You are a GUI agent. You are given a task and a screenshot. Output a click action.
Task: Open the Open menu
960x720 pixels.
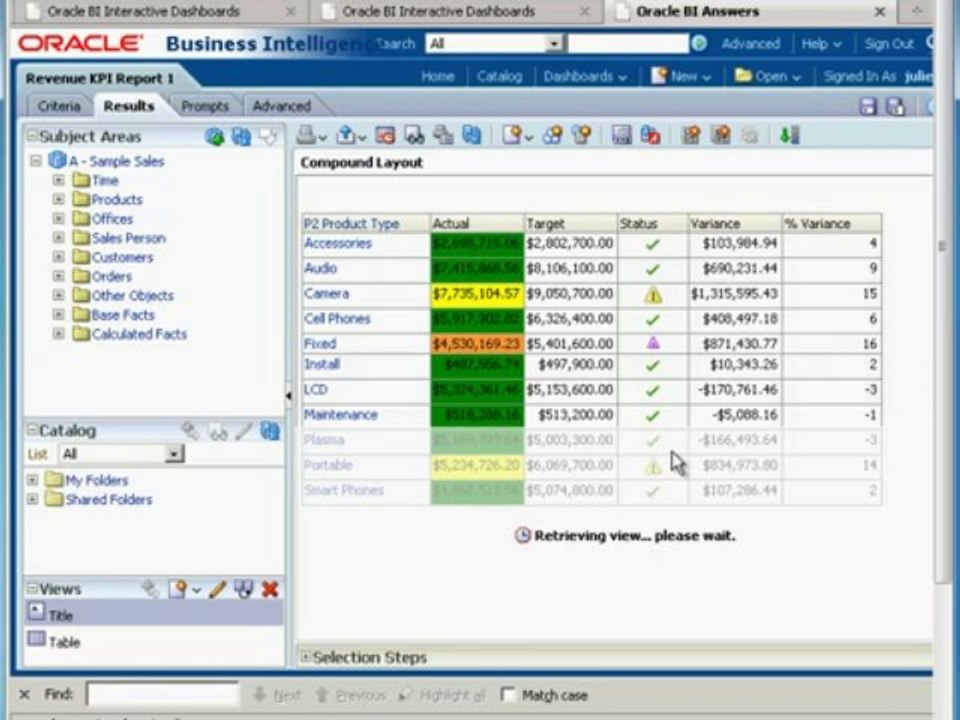[x=768, y=77]
